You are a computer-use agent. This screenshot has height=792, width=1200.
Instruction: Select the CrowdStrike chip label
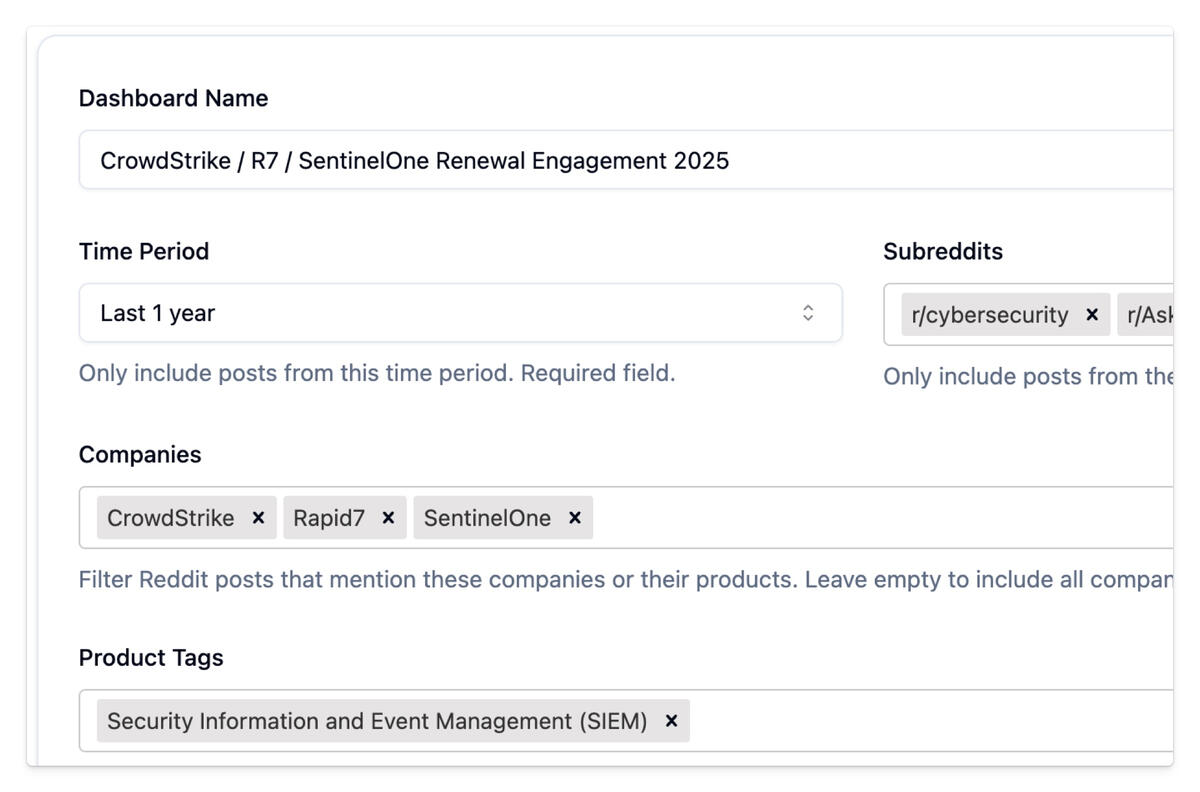(171, 518)
